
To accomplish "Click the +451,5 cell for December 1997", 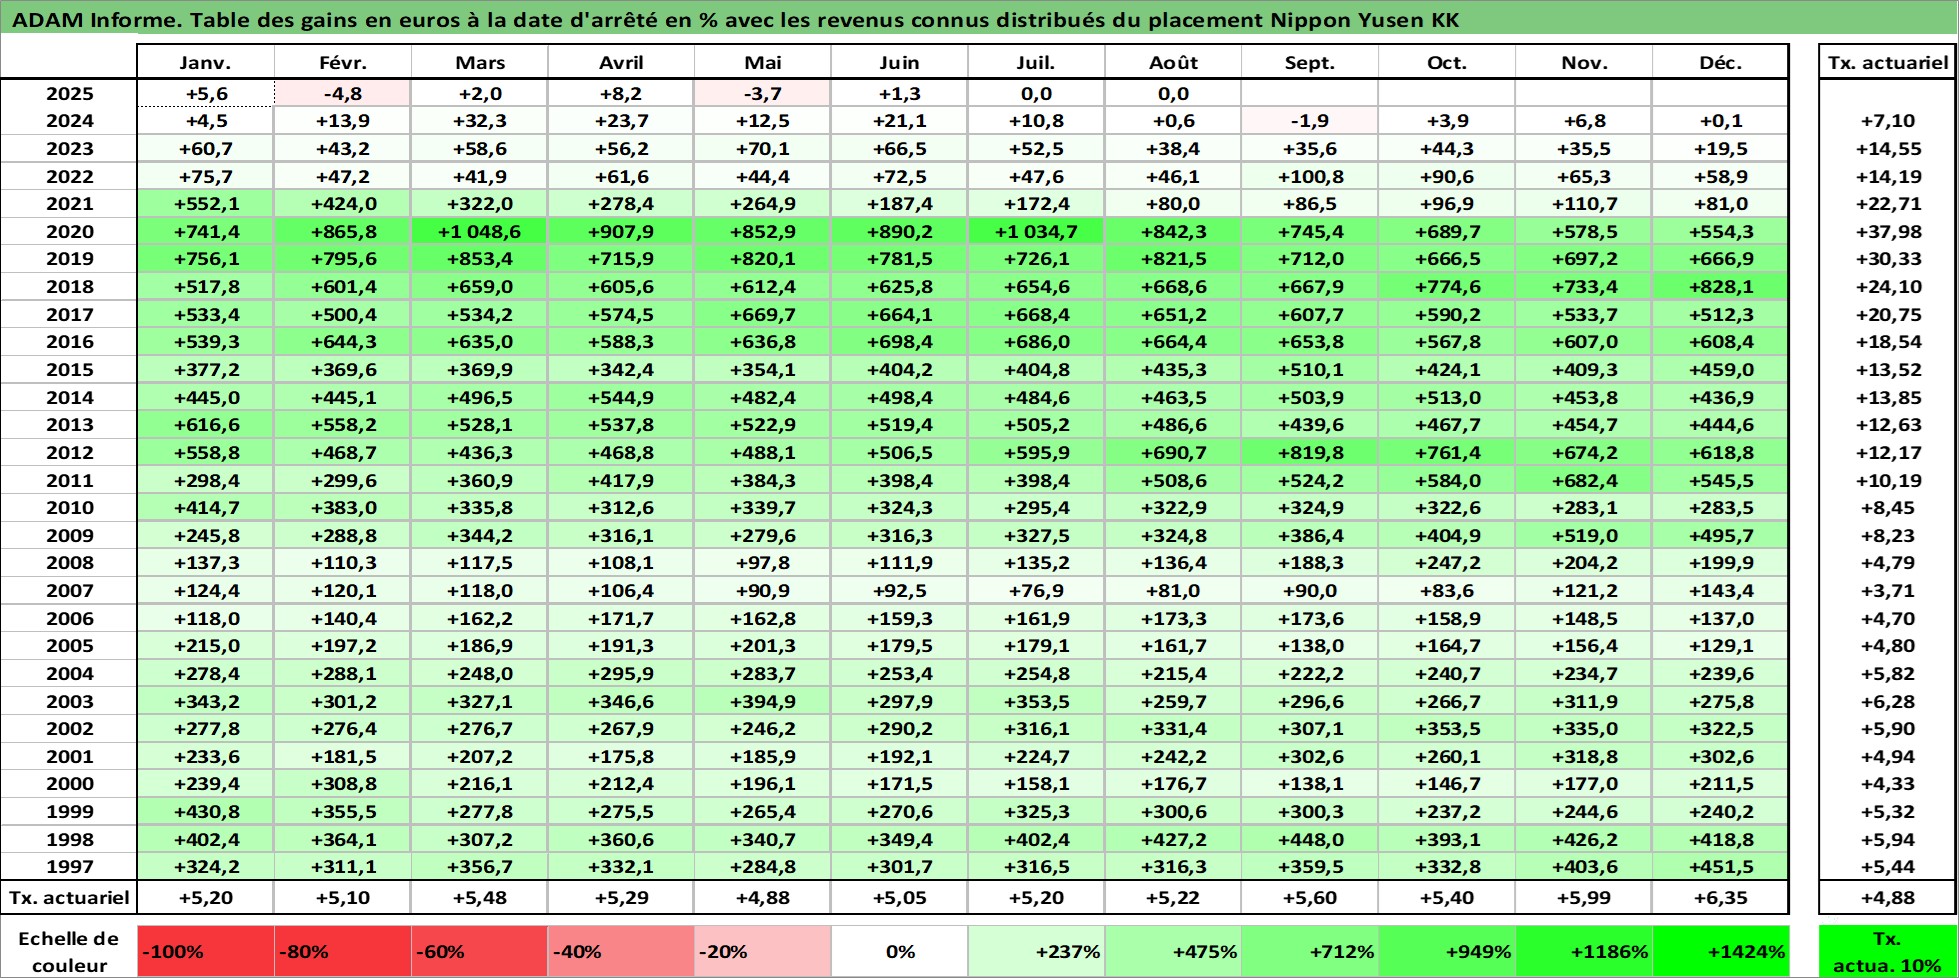I will [1720, 867].
